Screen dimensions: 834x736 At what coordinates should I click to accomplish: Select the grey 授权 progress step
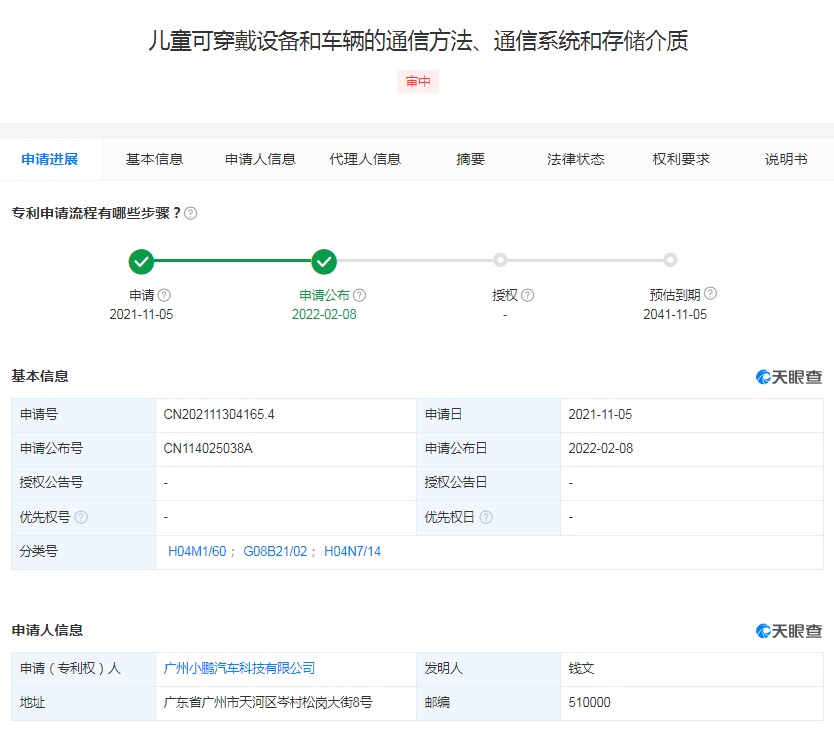click(500, 260)
